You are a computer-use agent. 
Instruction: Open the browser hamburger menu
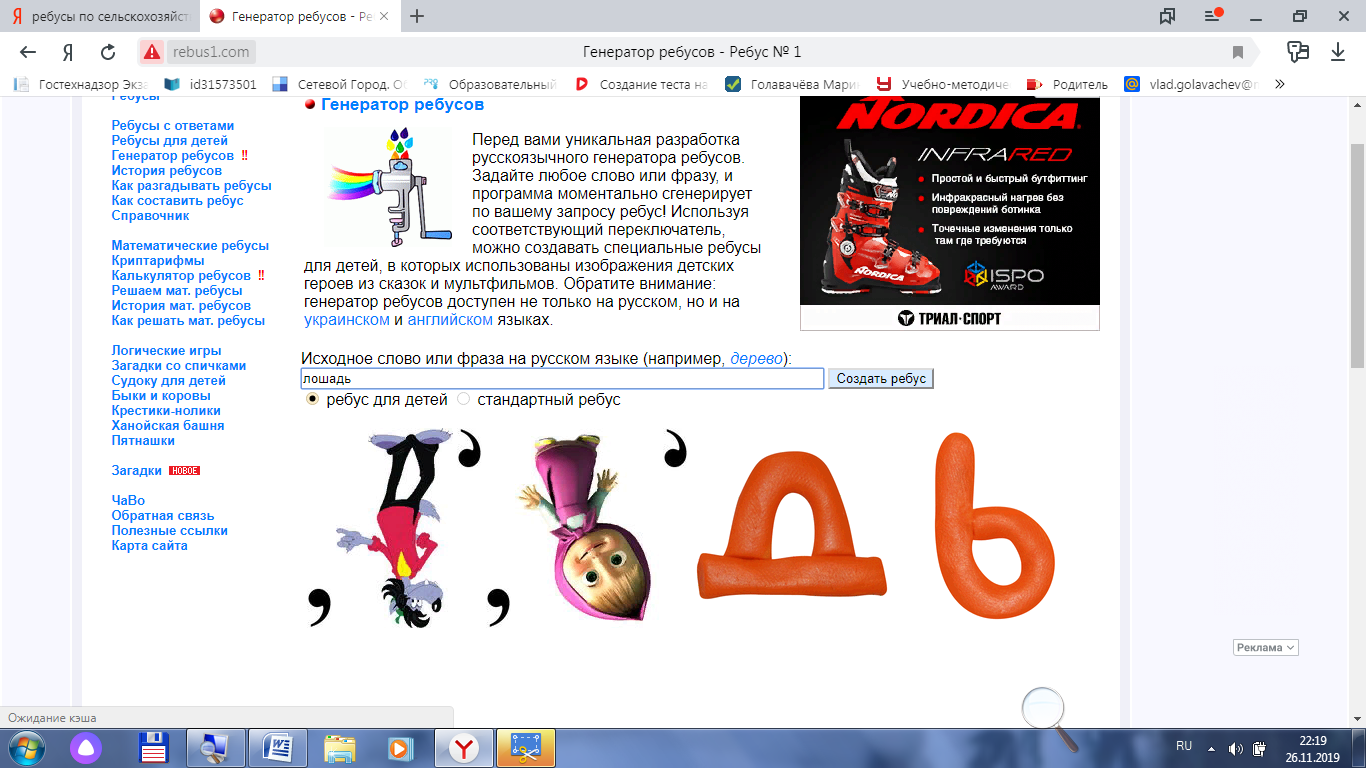(1214, 16)
